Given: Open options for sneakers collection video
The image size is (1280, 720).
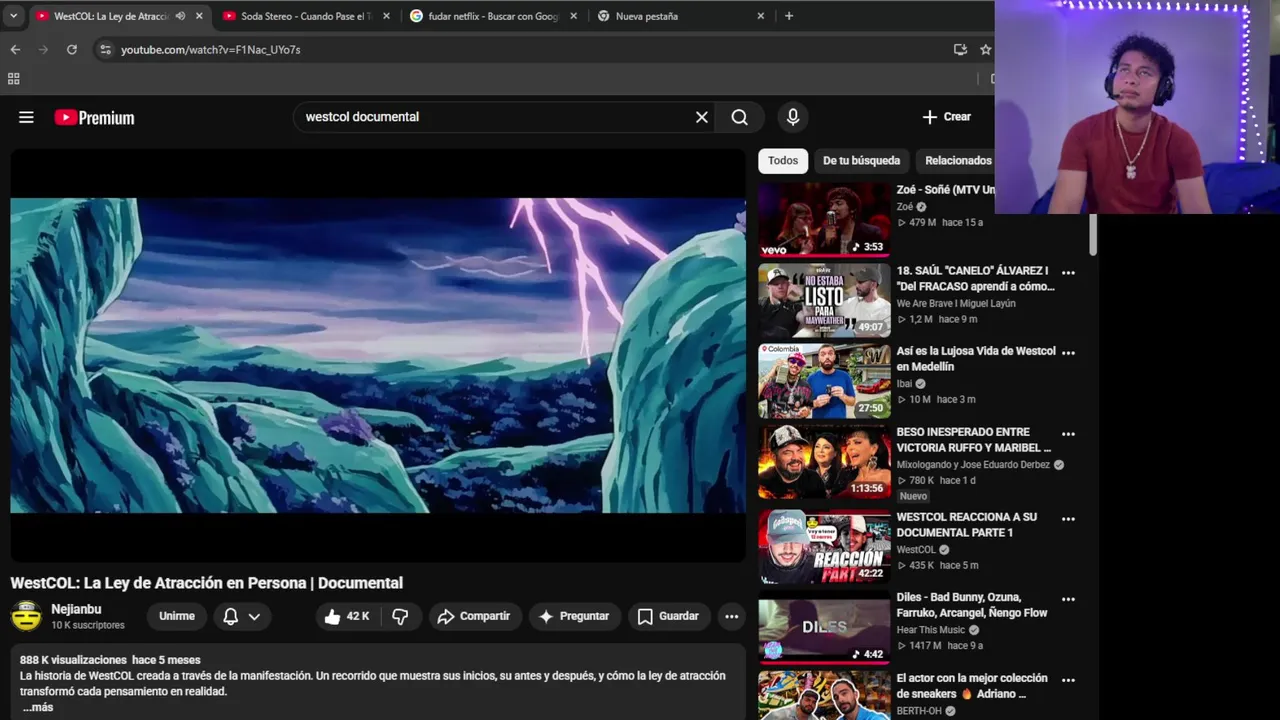Looking at the screenshot, I should [x=1068, y=679].
